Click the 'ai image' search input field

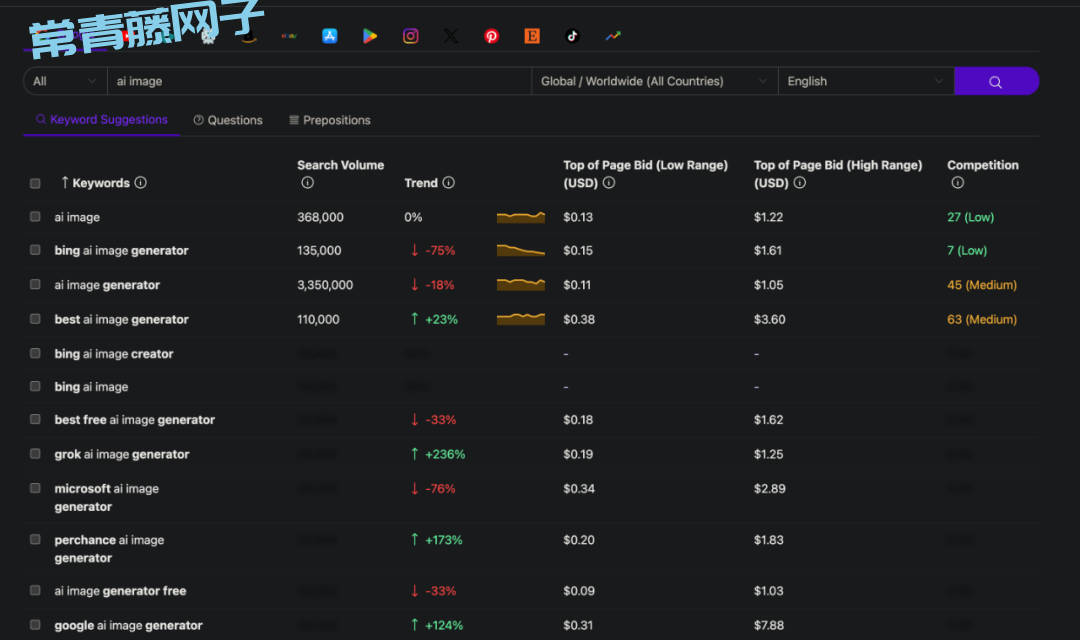[320, 82]
